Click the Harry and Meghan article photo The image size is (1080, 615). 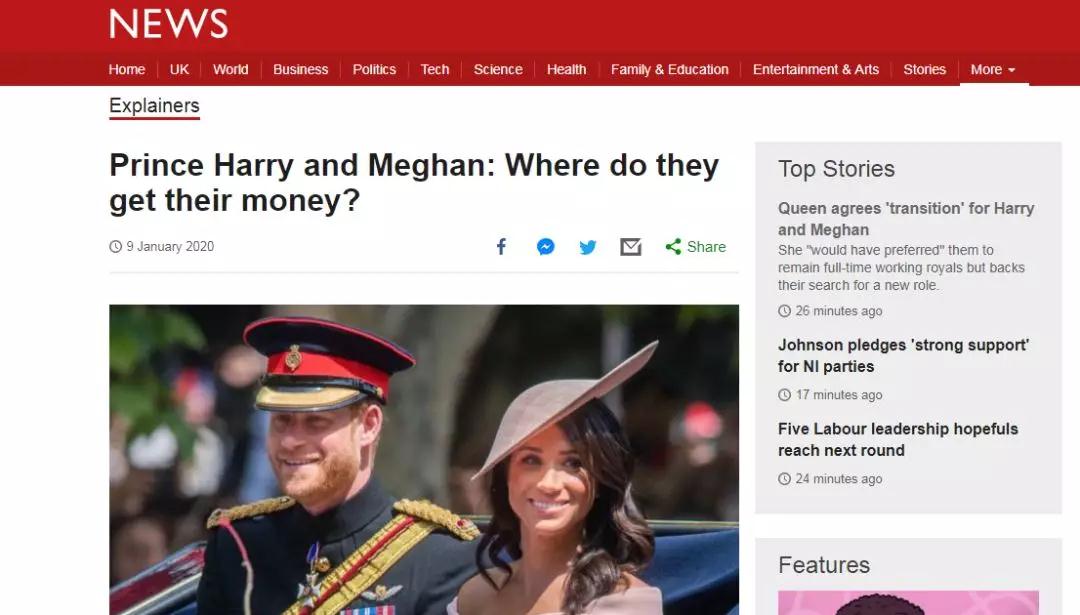click(x=424, y=459)
